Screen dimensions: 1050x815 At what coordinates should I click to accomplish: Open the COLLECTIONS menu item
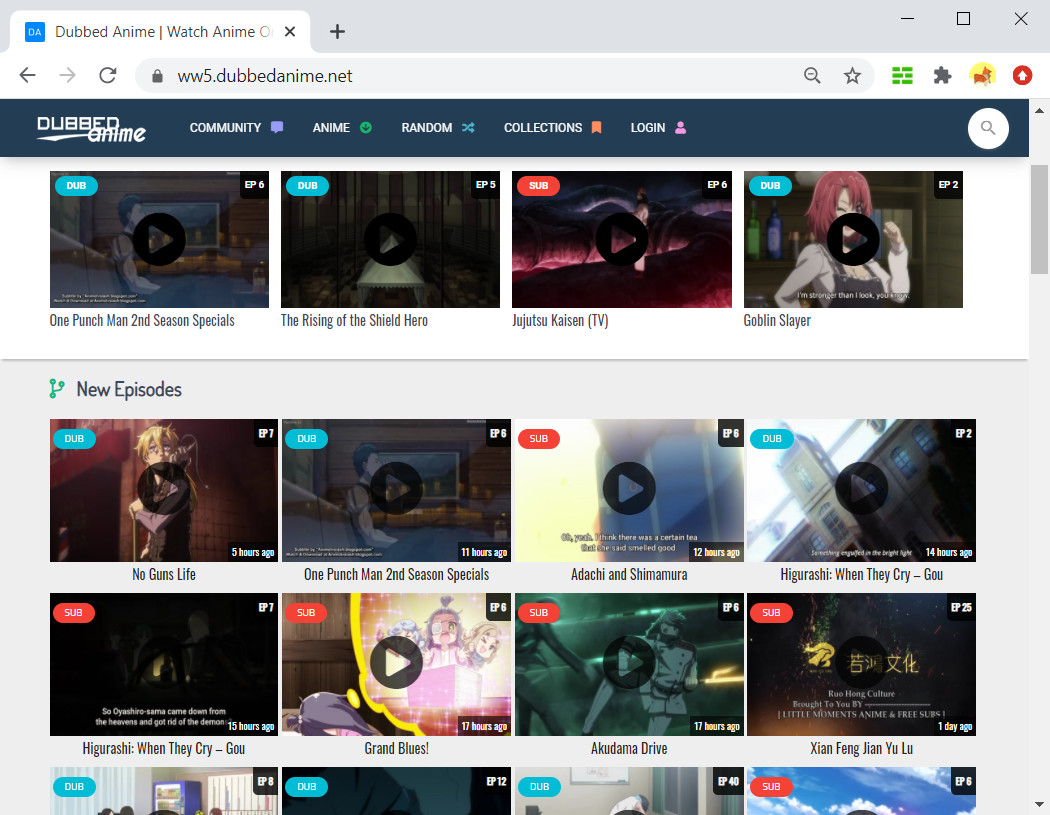click(x=553, y=127)
